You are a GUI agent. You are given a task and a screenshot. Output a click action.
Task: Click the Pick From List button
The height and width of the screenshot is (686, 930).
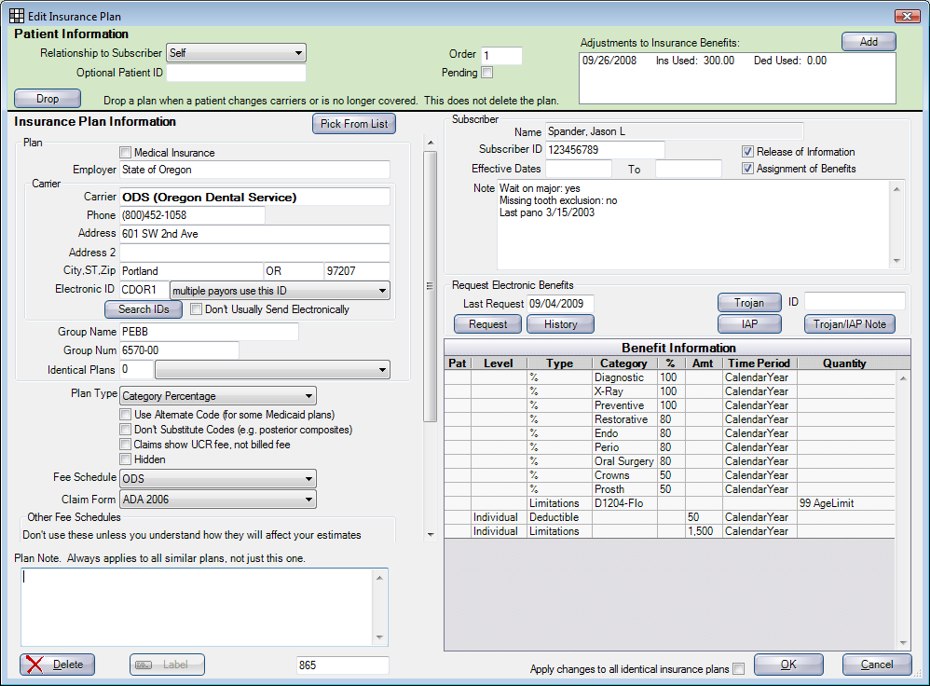coord(353,124)
